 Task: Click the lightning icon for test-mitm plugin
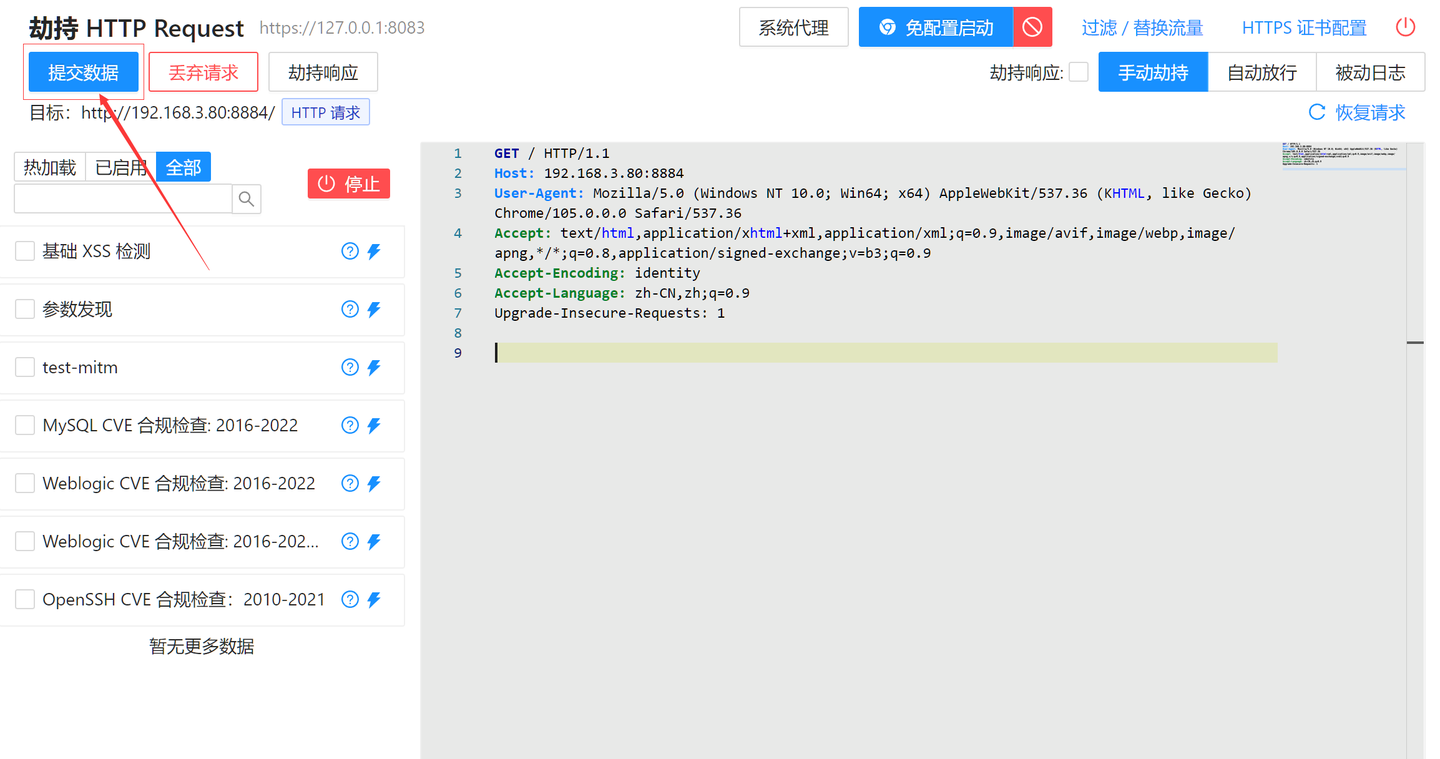coord(373,367)
